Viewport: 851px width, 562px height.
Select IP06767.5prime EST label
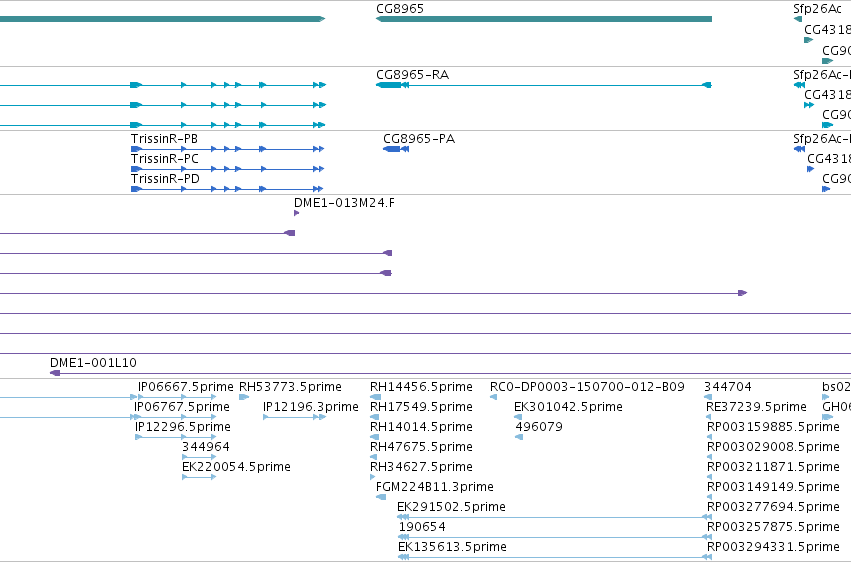(182, 407)
